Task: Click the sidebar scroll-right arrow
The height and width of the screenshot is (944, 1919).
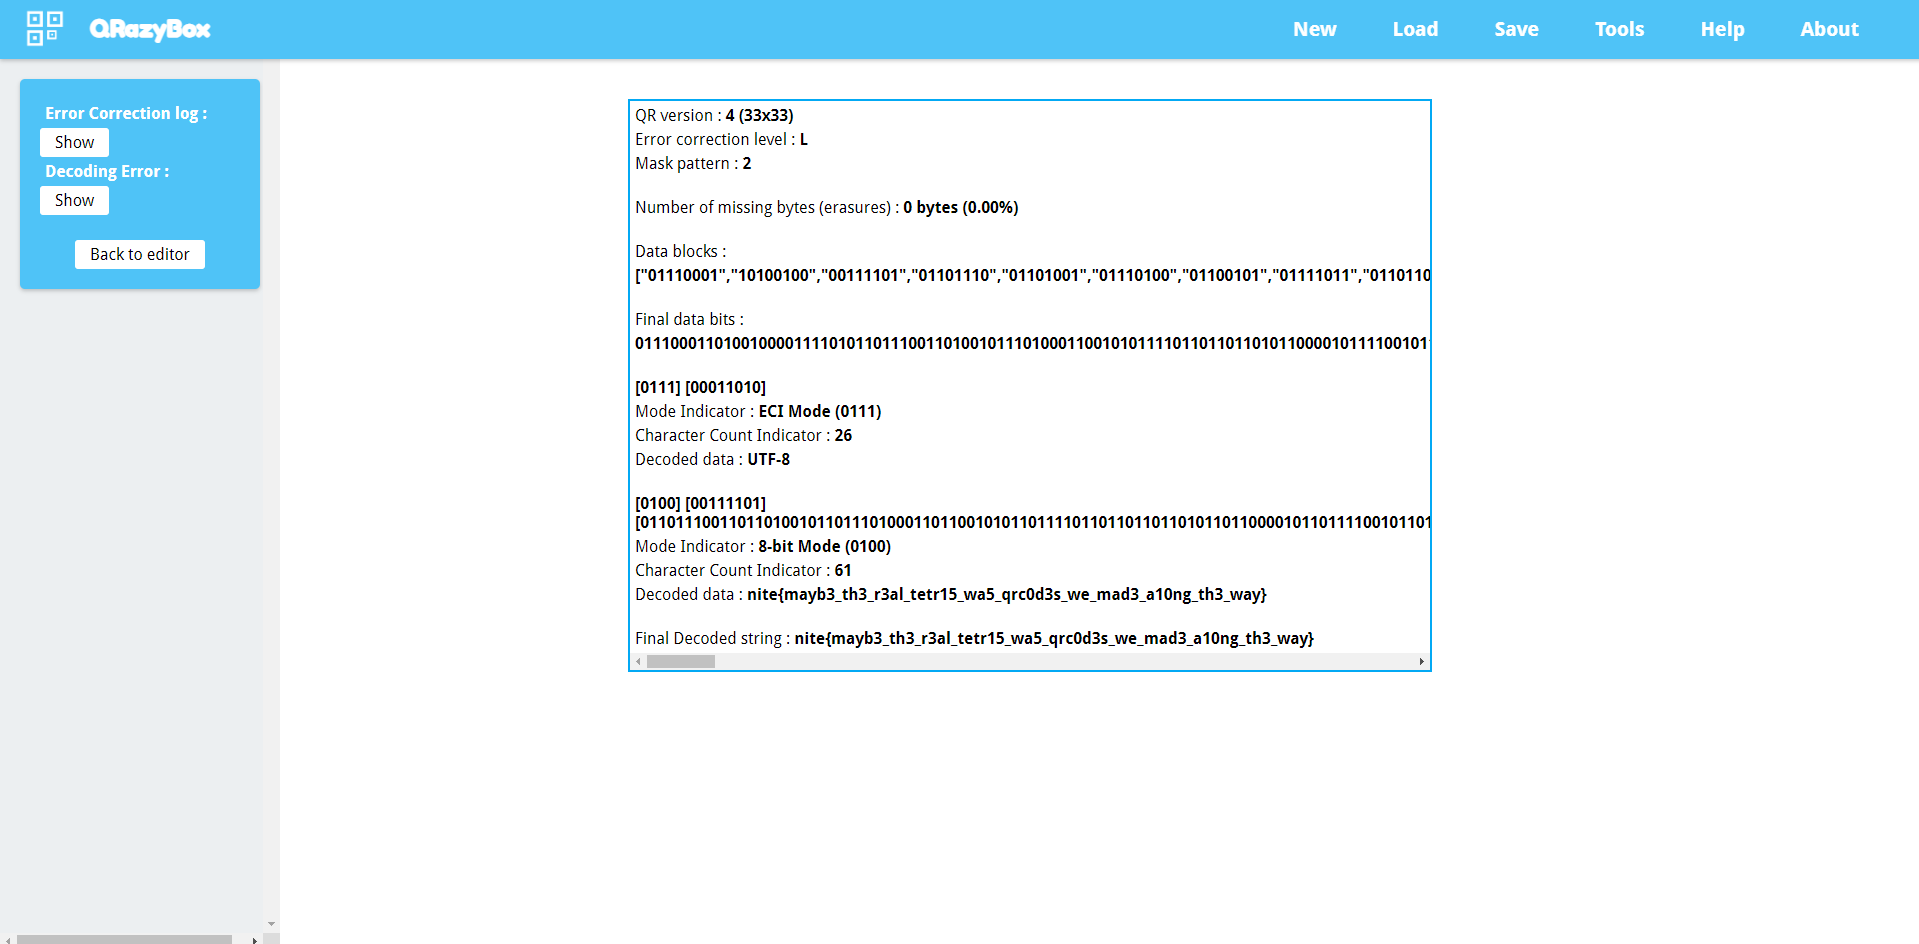Action: click(x=254, y=940)
